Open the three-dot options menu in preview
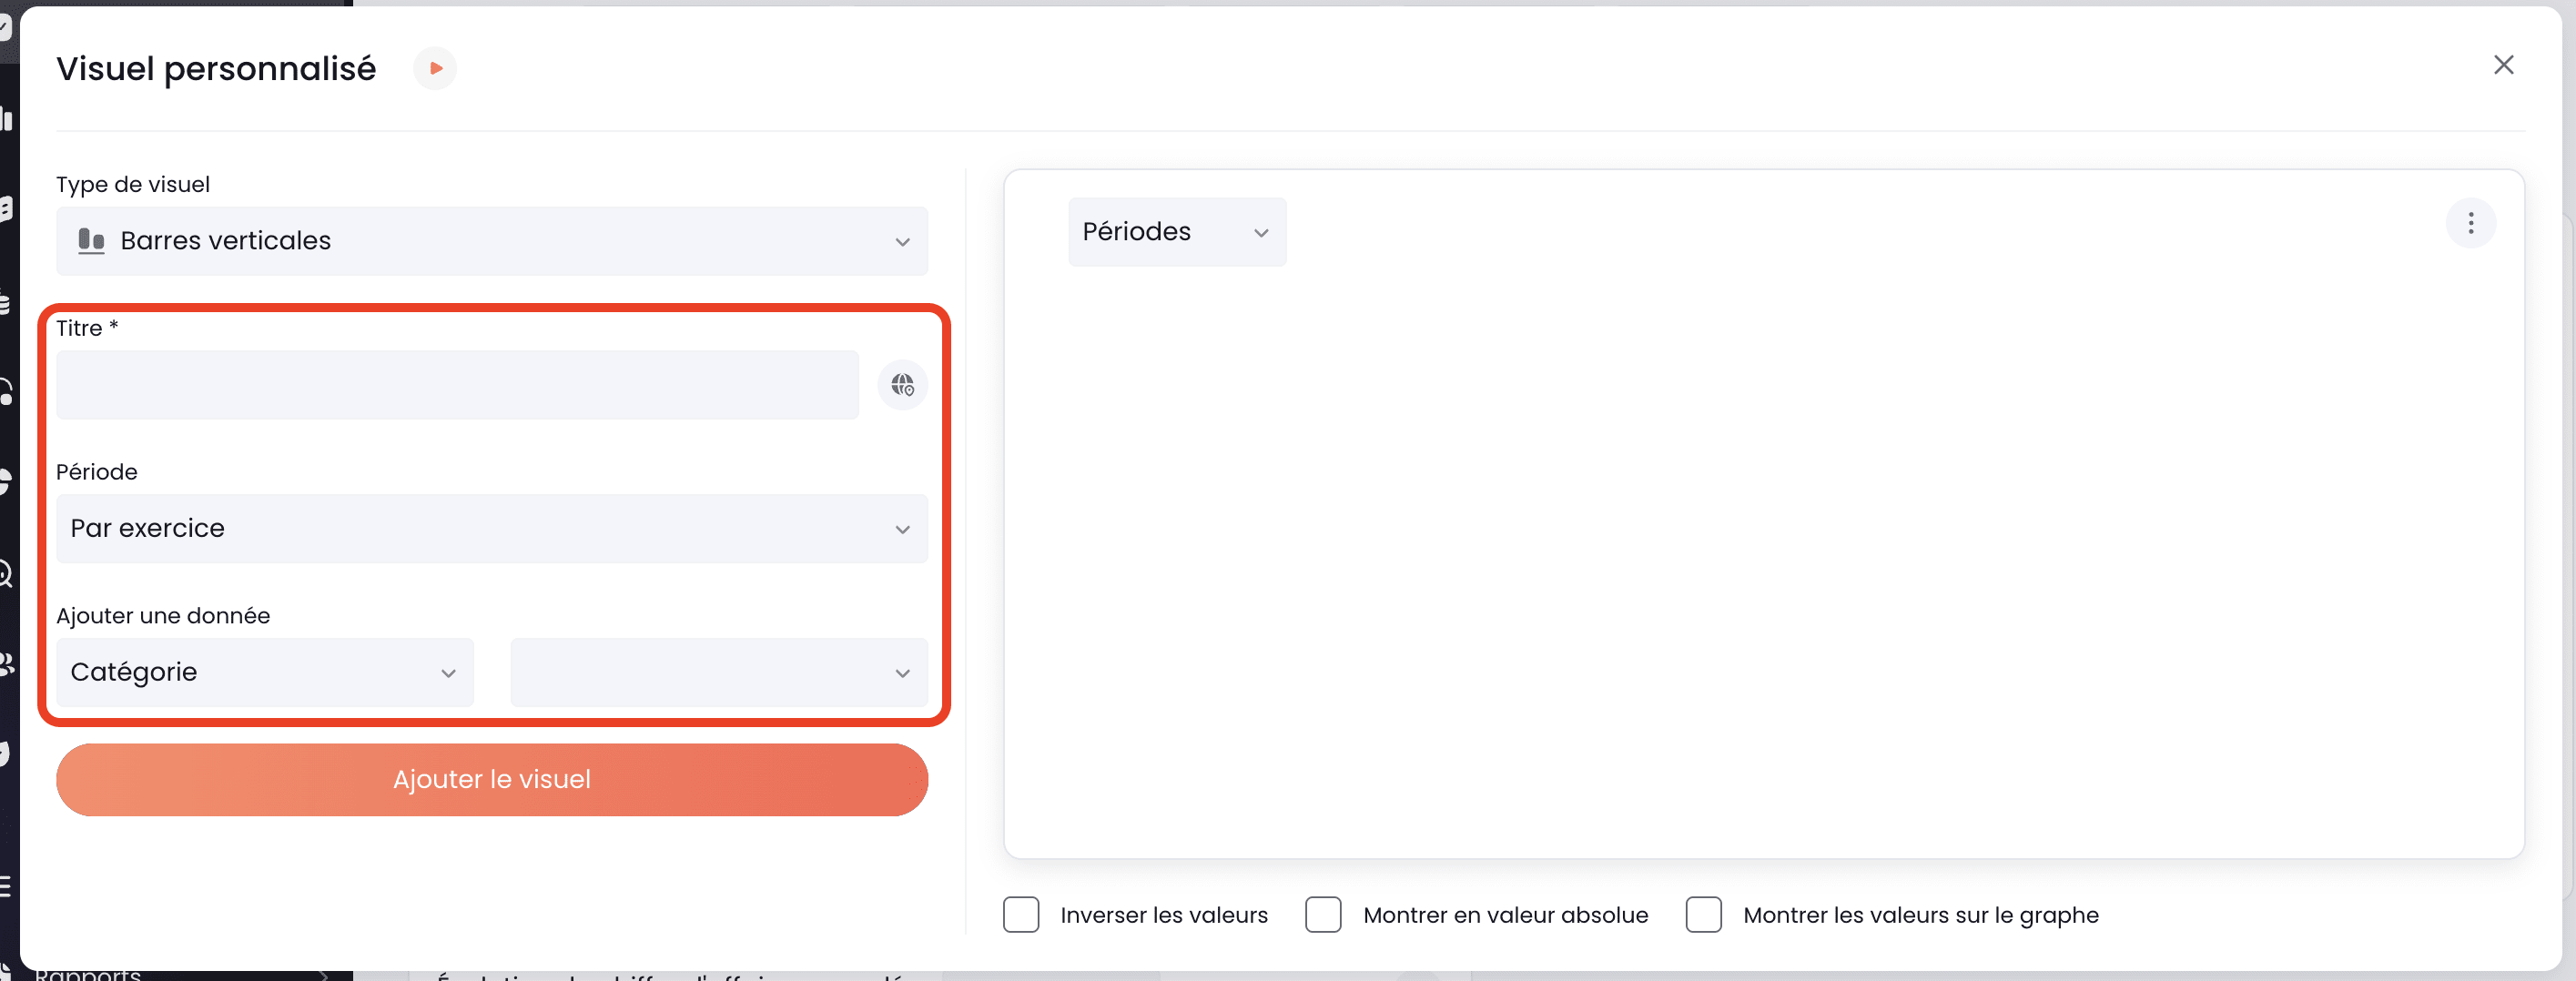This screenshot has width=2576, height=981. click(2470, 223)
